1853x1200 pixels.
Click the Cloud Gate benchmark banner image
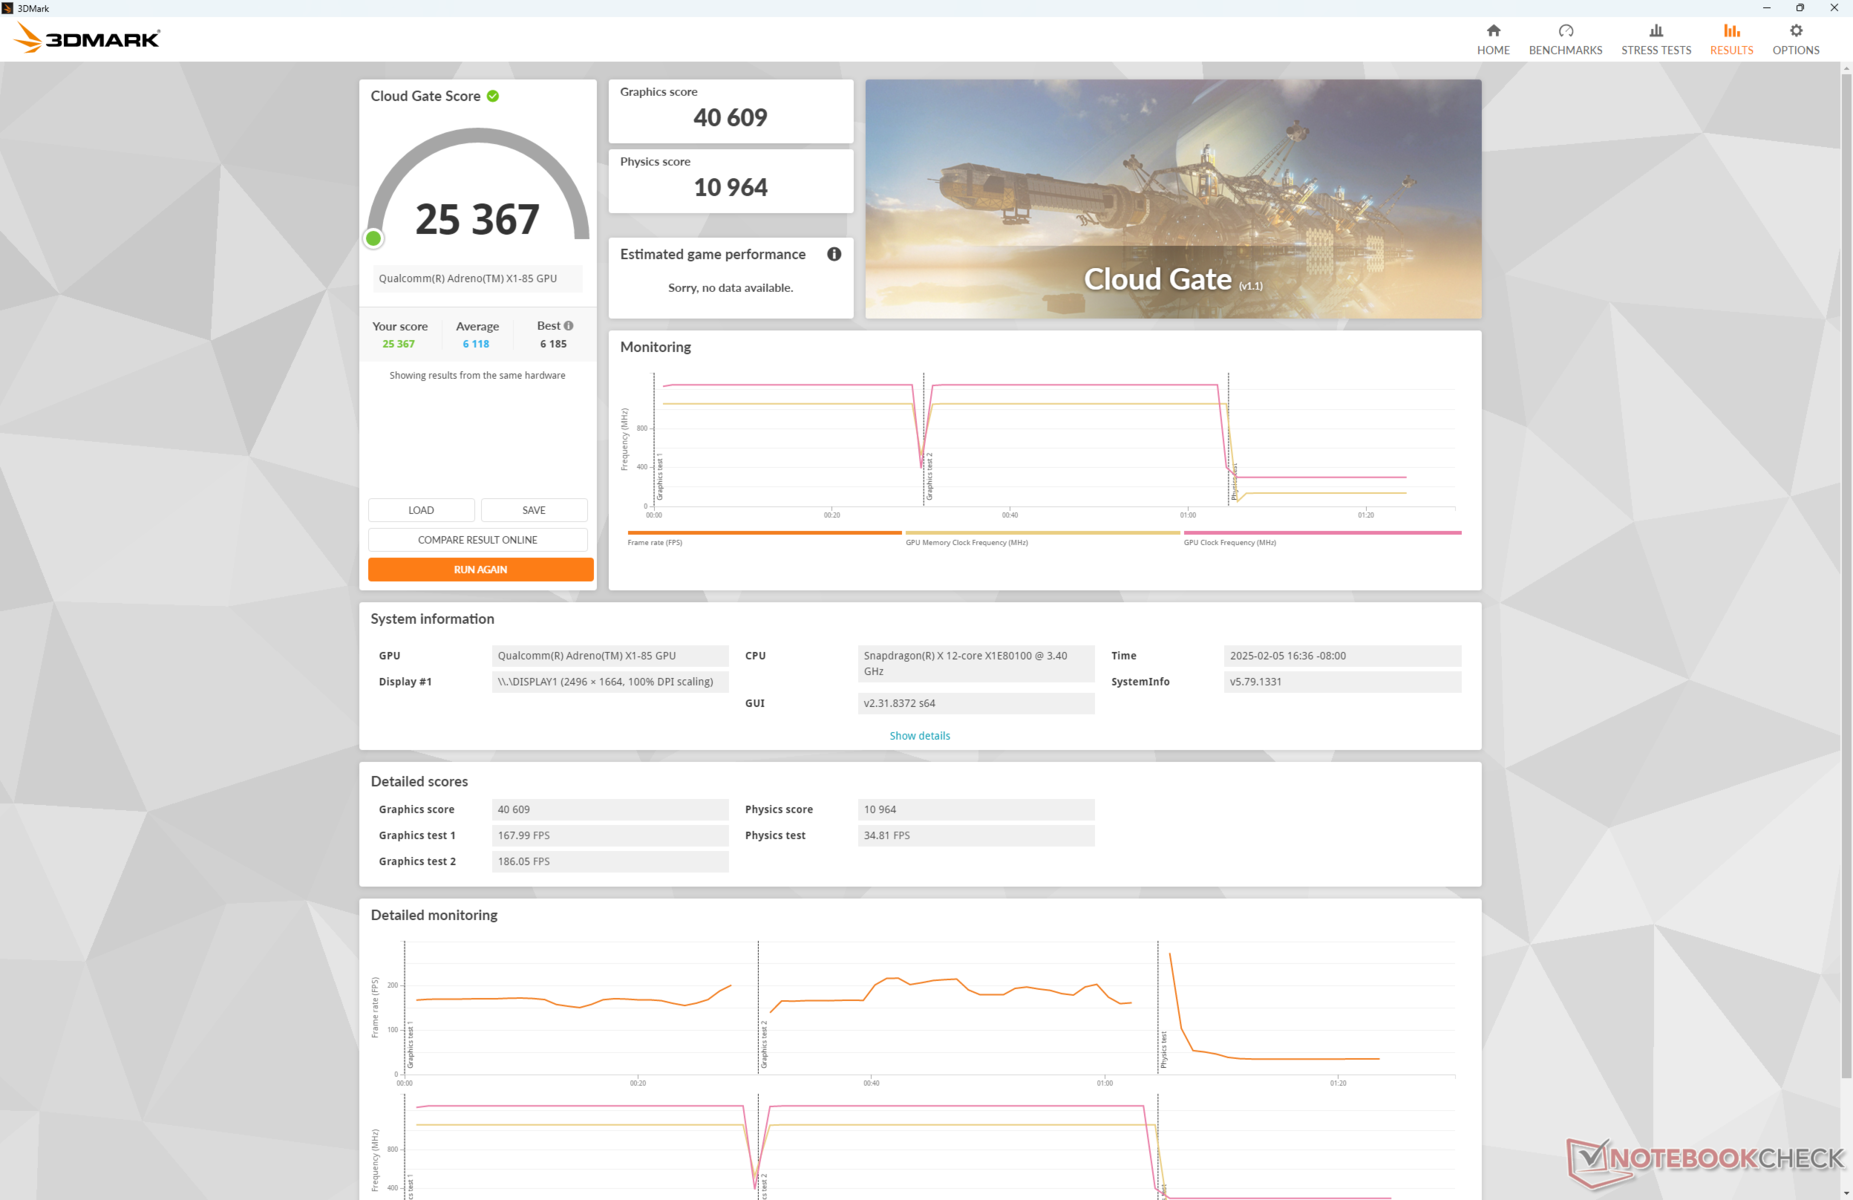click(1173, 199)
